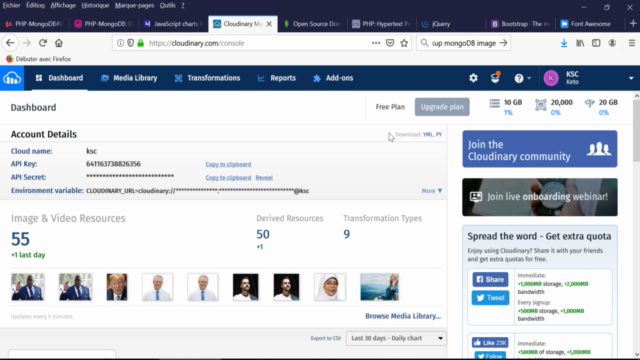Click the Tweet button
This screenshot has height=360, width=640.
[x=490, y=298]
